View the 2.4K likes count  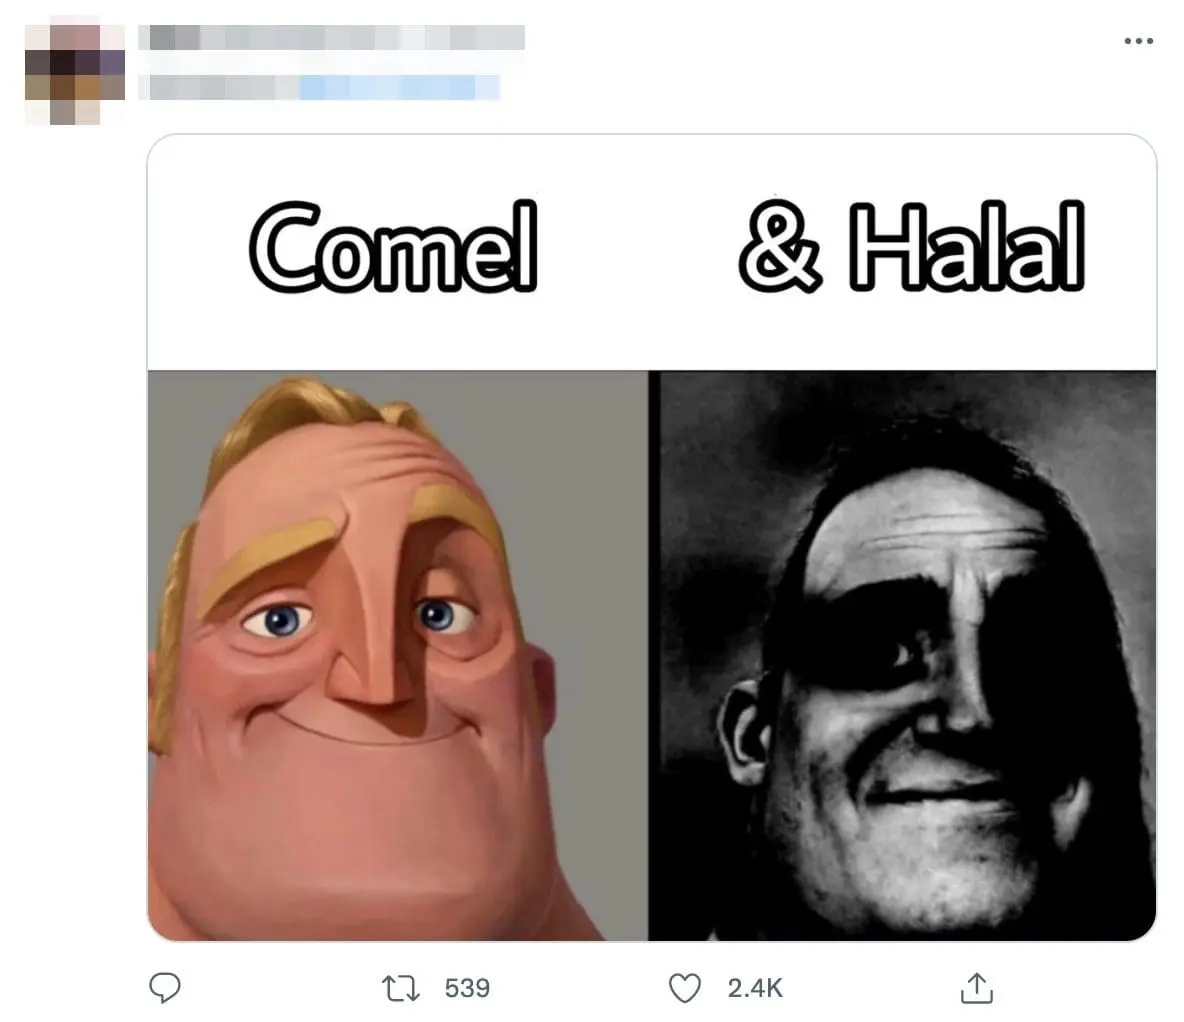(755, 988)
